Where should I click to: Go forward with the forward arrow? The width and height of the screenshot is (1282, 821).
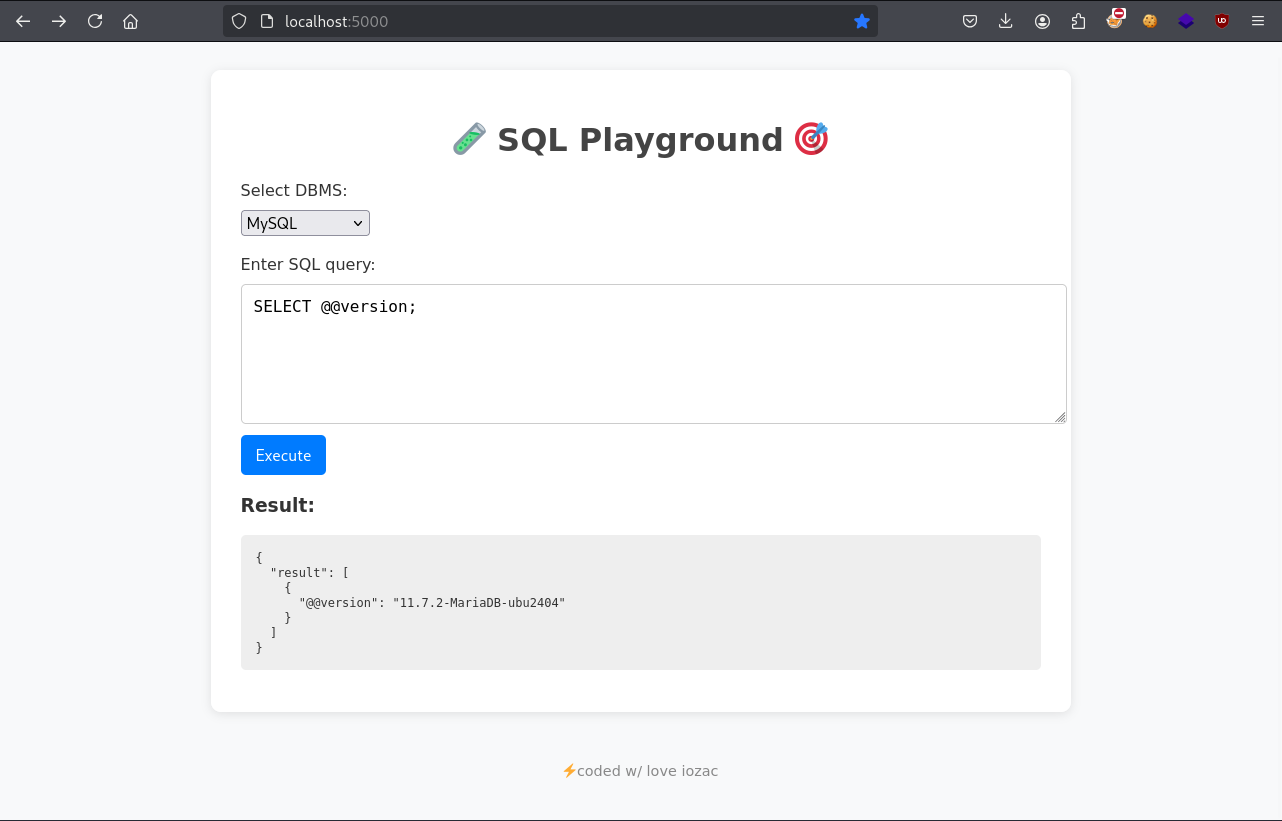(x=59, y=21)
